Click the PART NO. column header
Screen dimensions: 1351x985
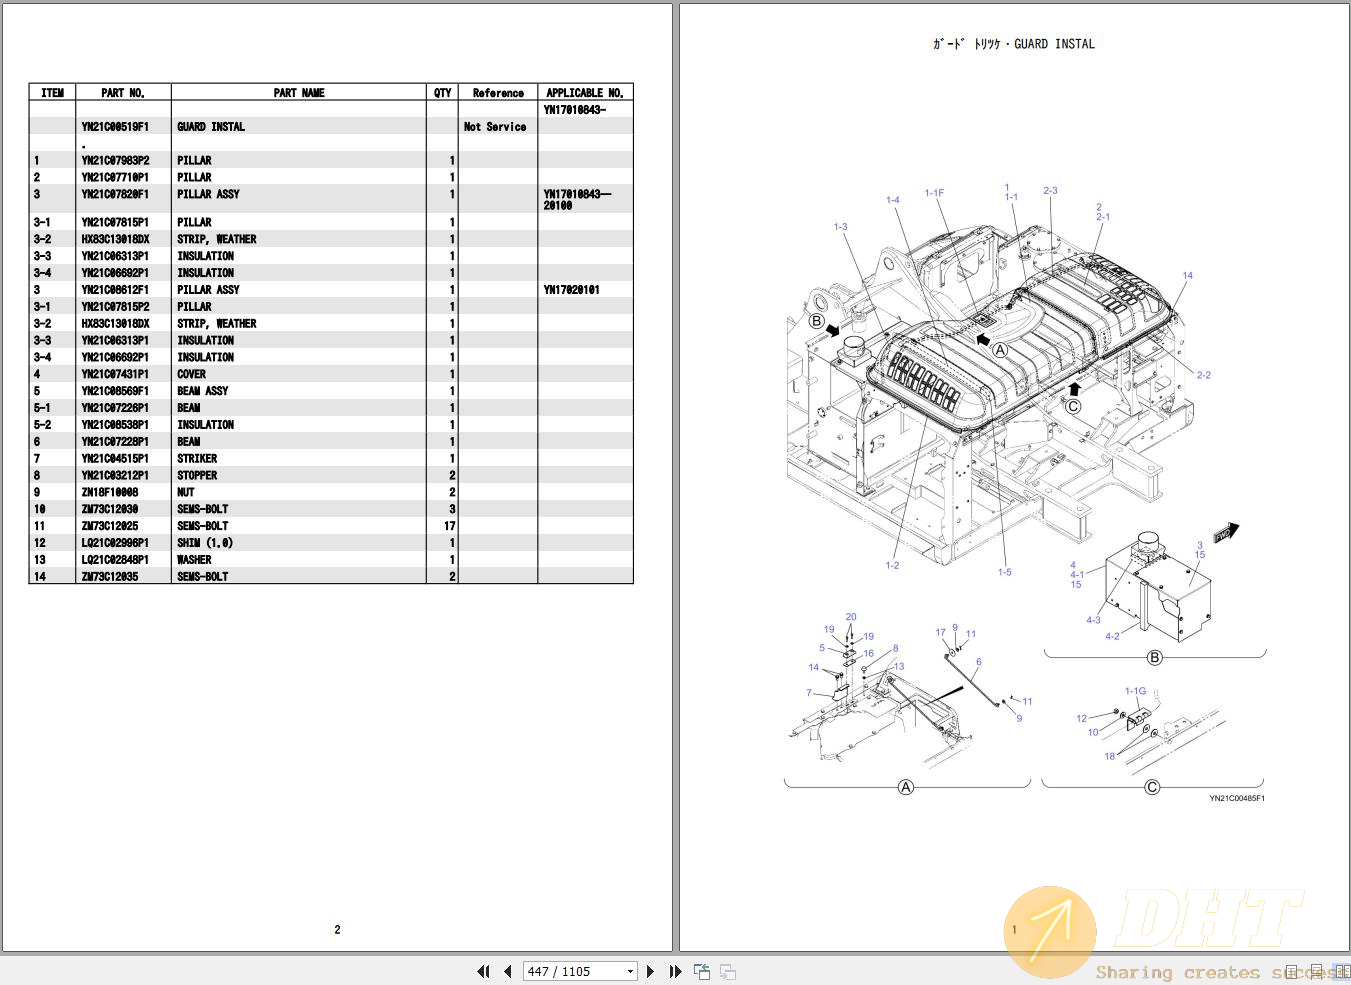click(x=123, y=93)
